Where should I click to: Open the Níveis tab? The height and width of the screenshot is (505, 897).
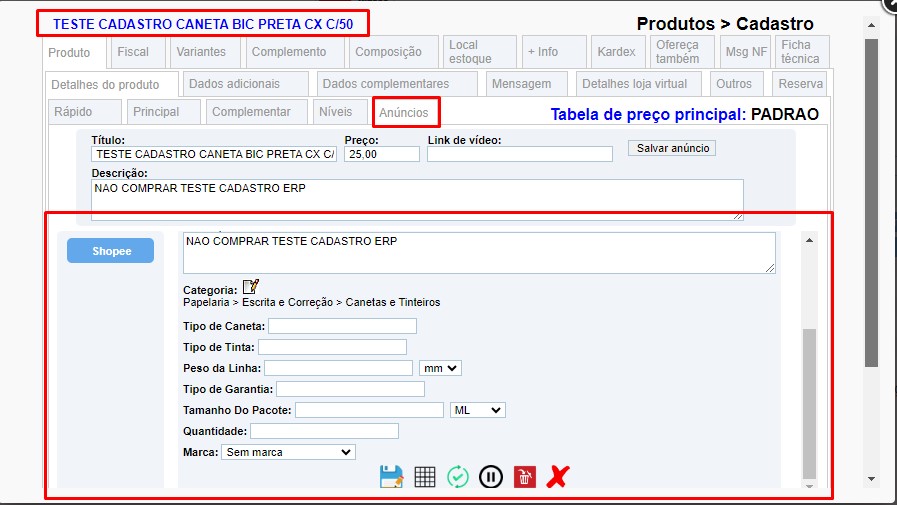coord(340,112)
